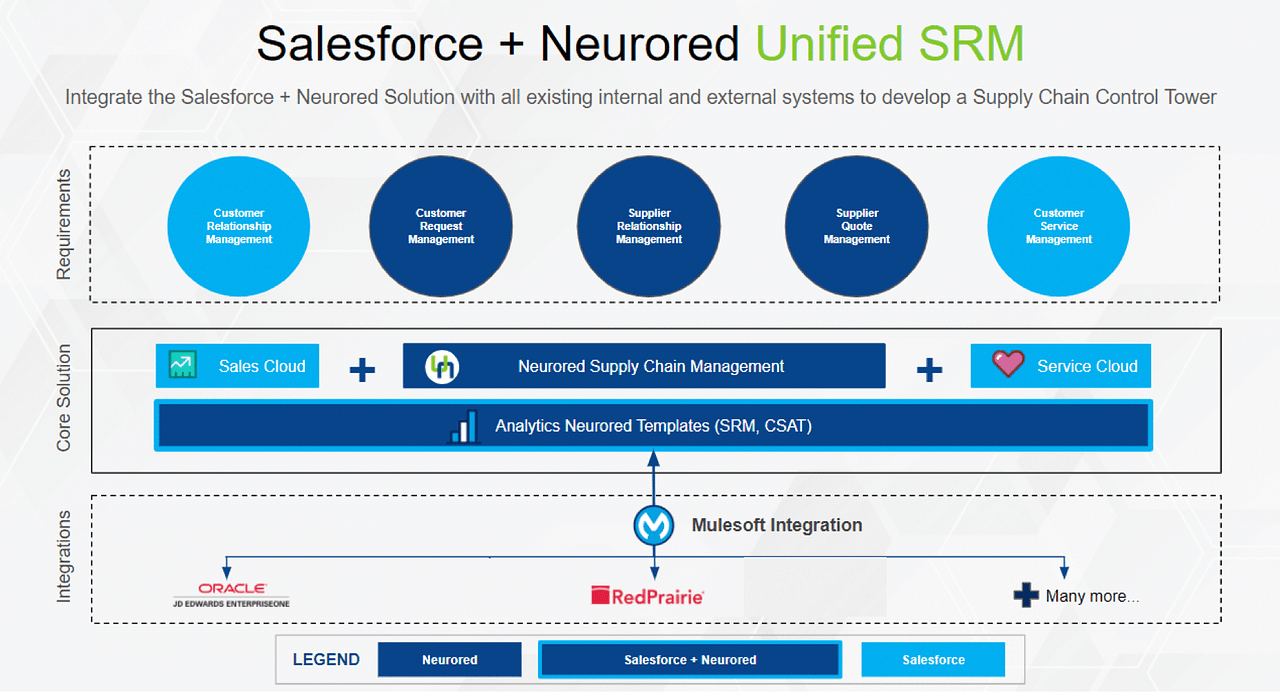This screenshot has width=1280, height=693.
Task: Select the Salesforce + Neurored legend entry
Action: click(690, 659)
